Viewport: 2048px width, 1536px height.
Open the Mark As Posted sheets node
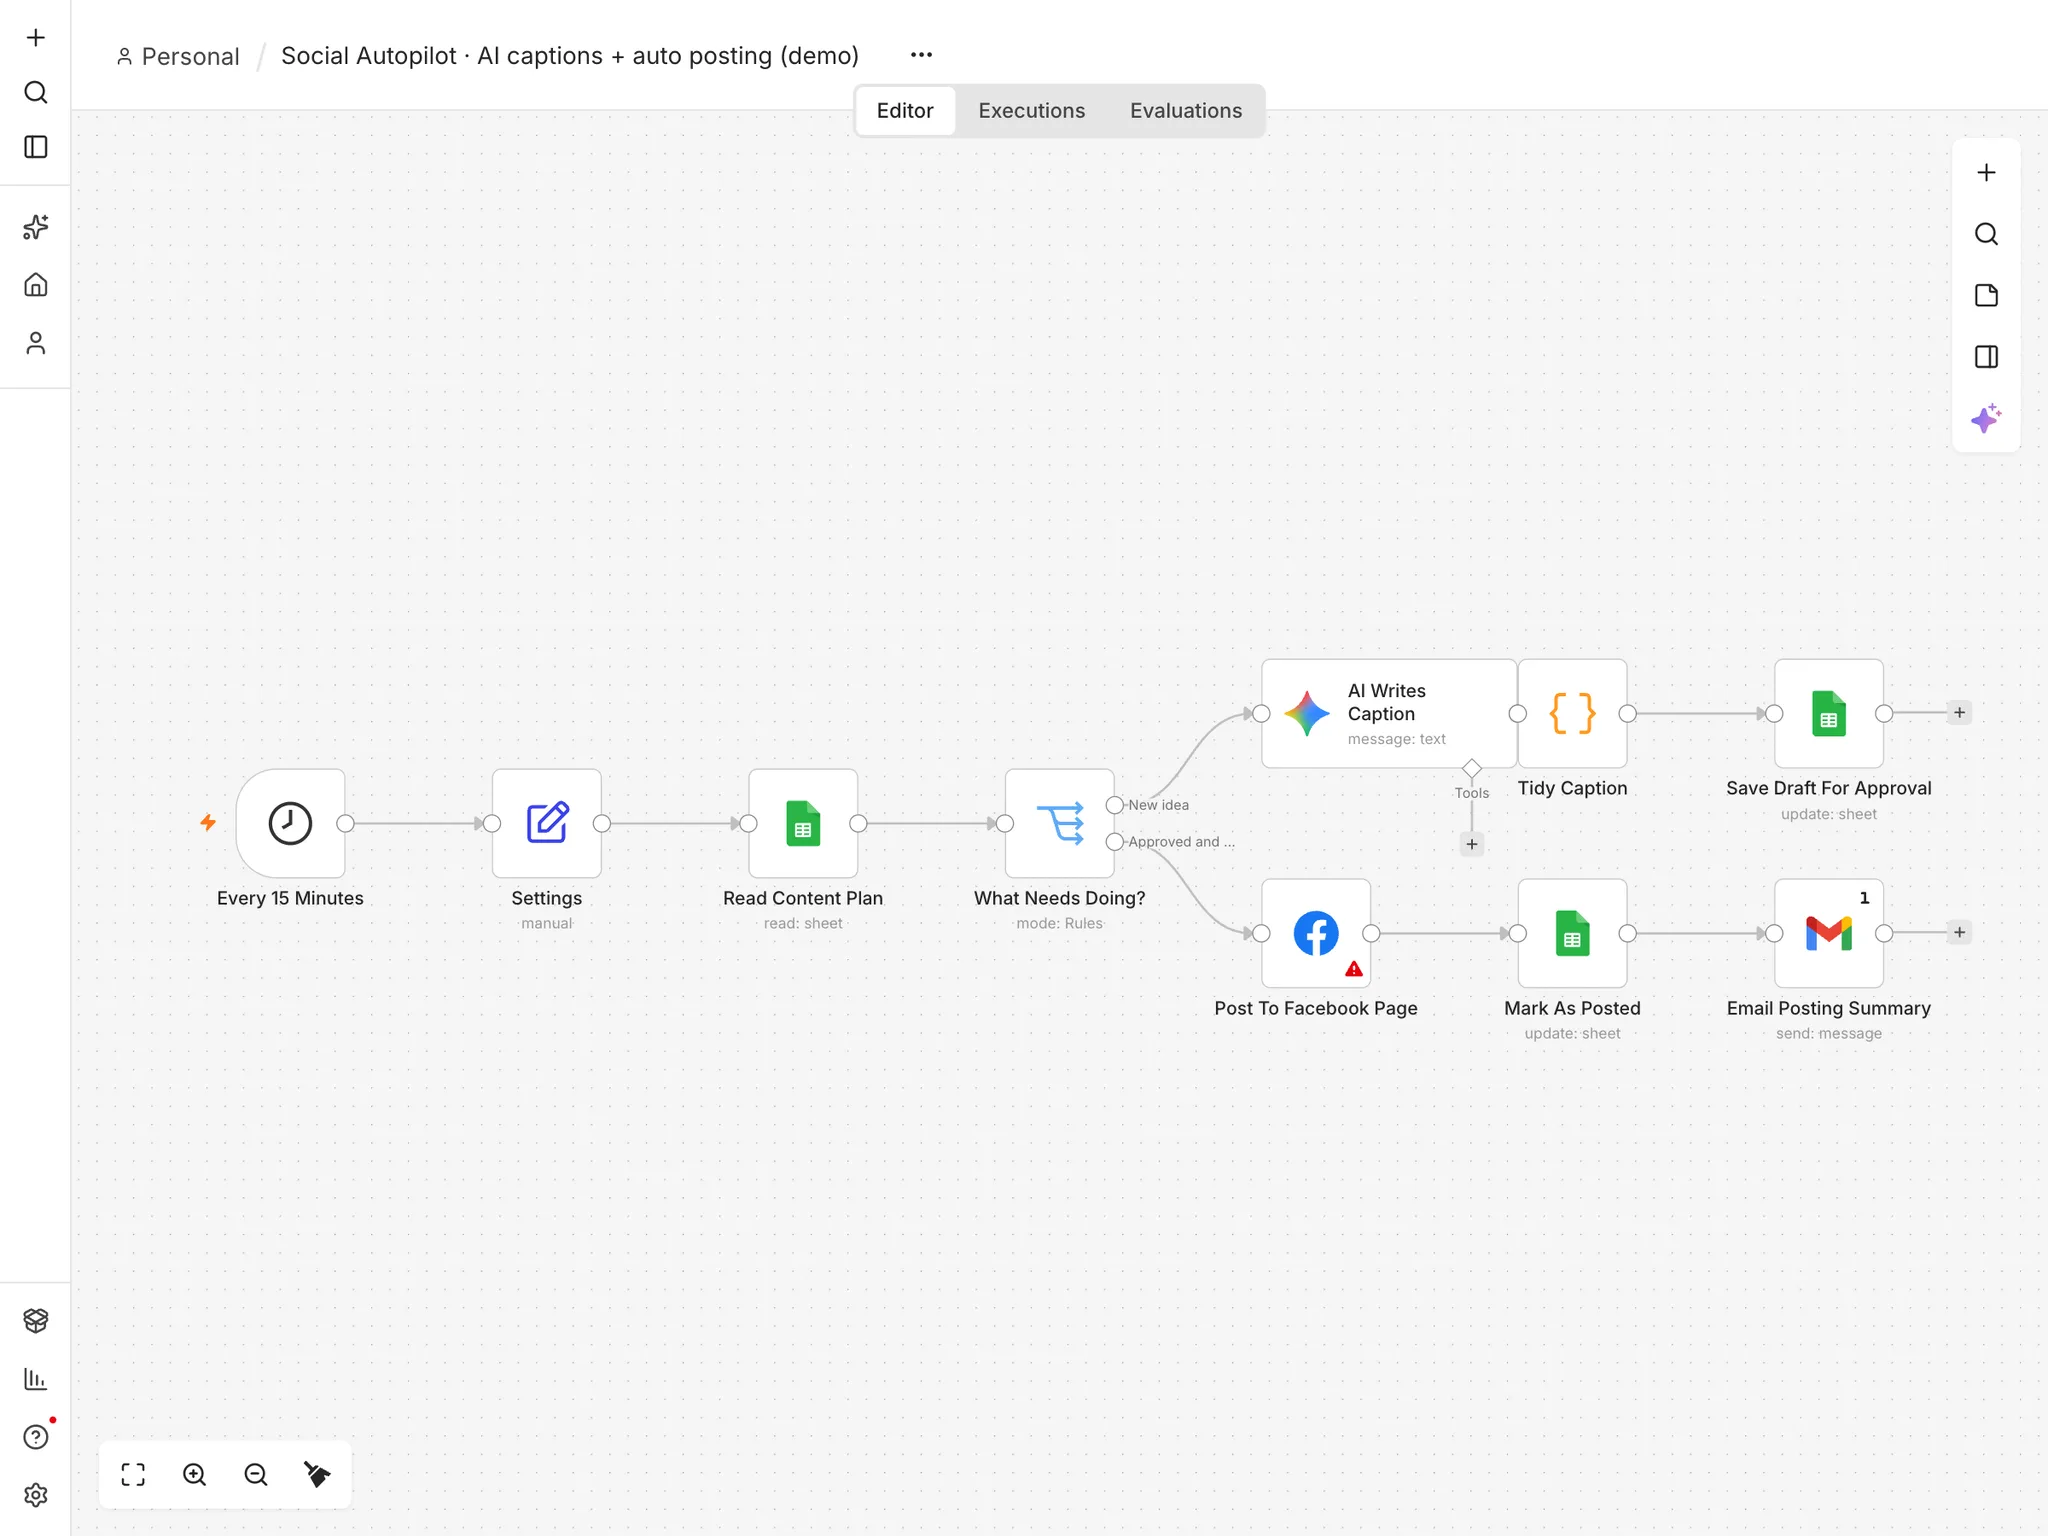1573,933
